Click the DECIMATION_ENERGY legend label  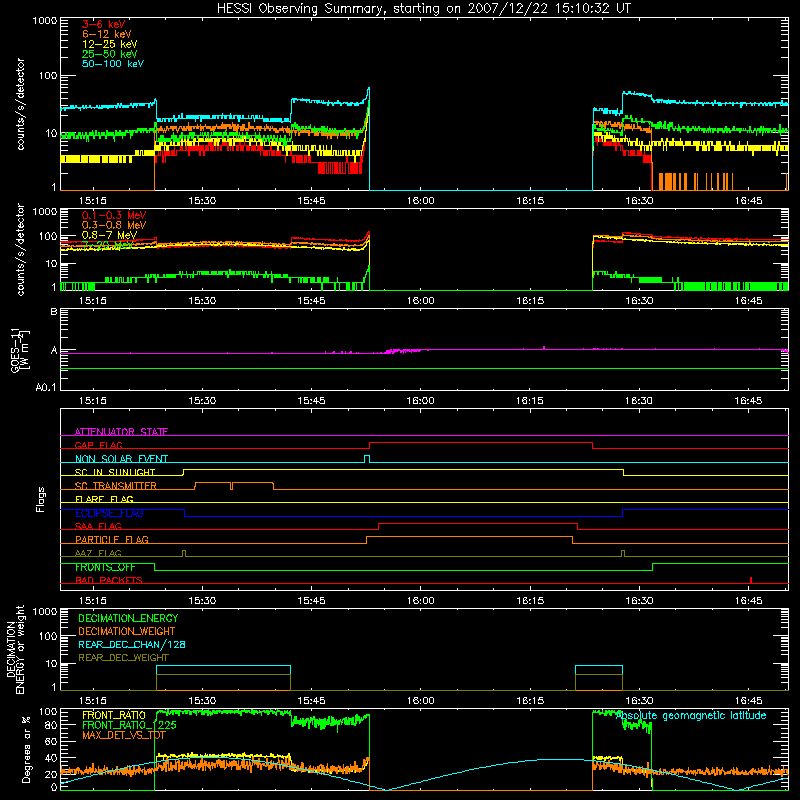128,618
